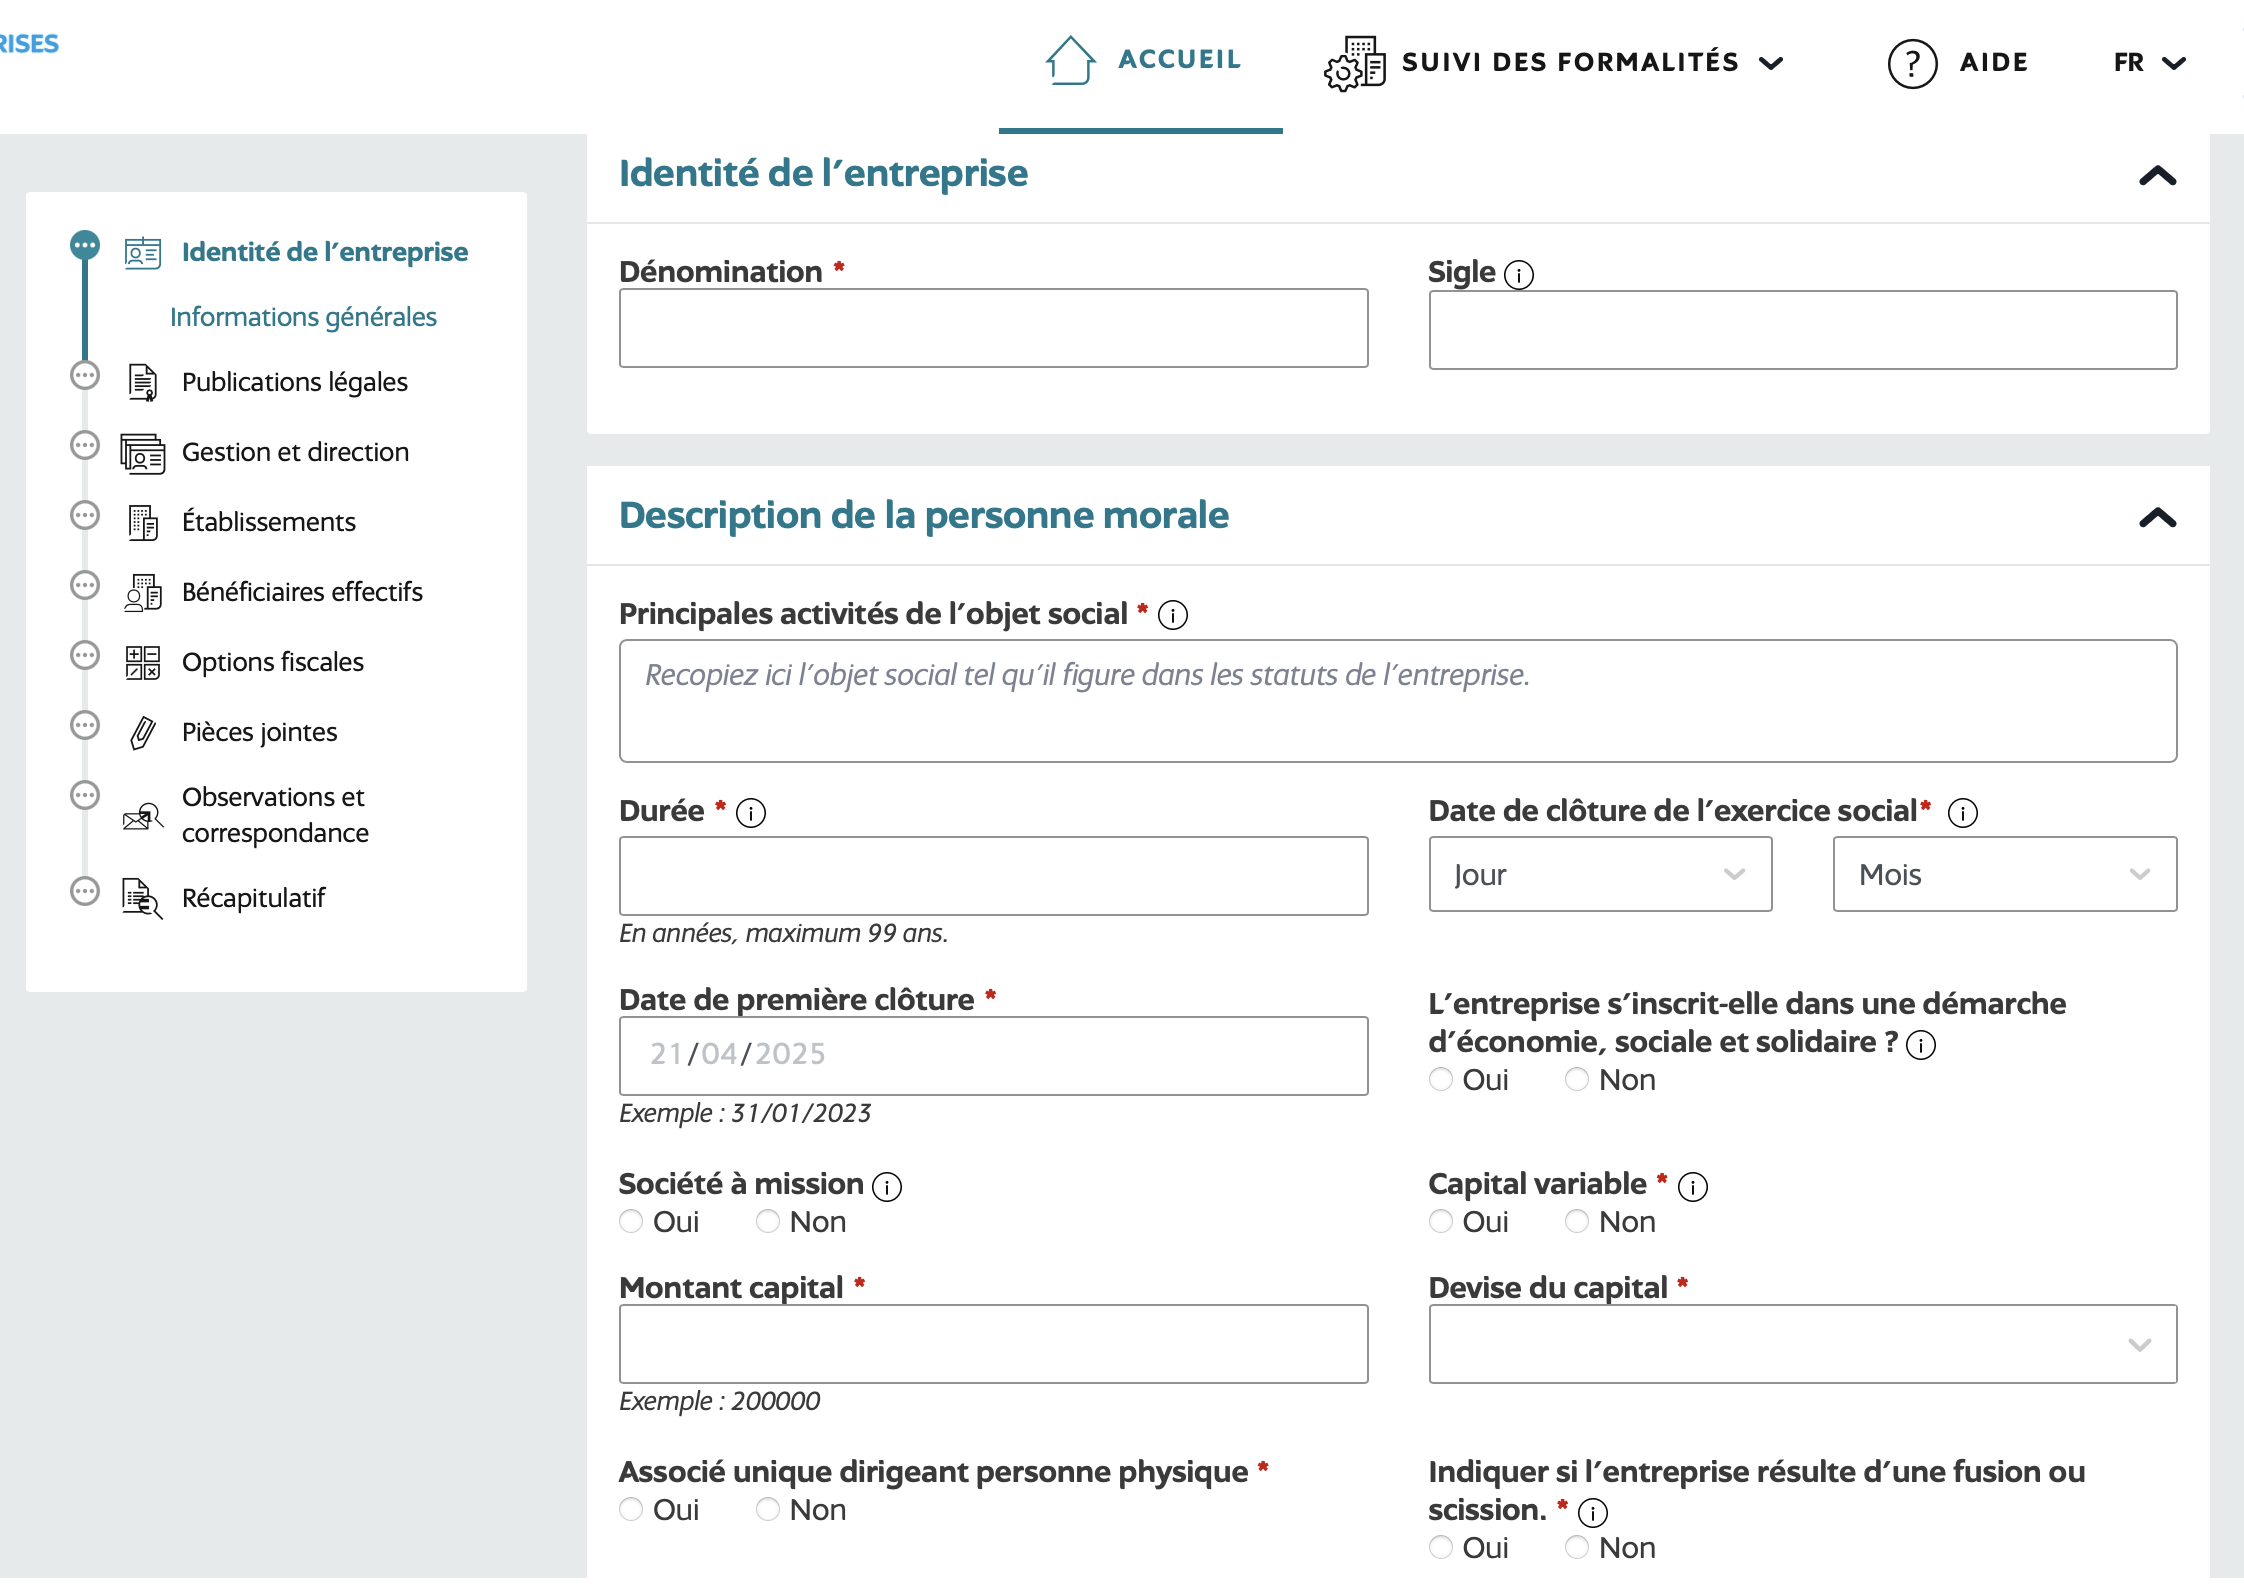The height and width of the screenshot is (1586, 2244).
Task: Open the Jour dropdown
Action: click(x=1600, y=875)
